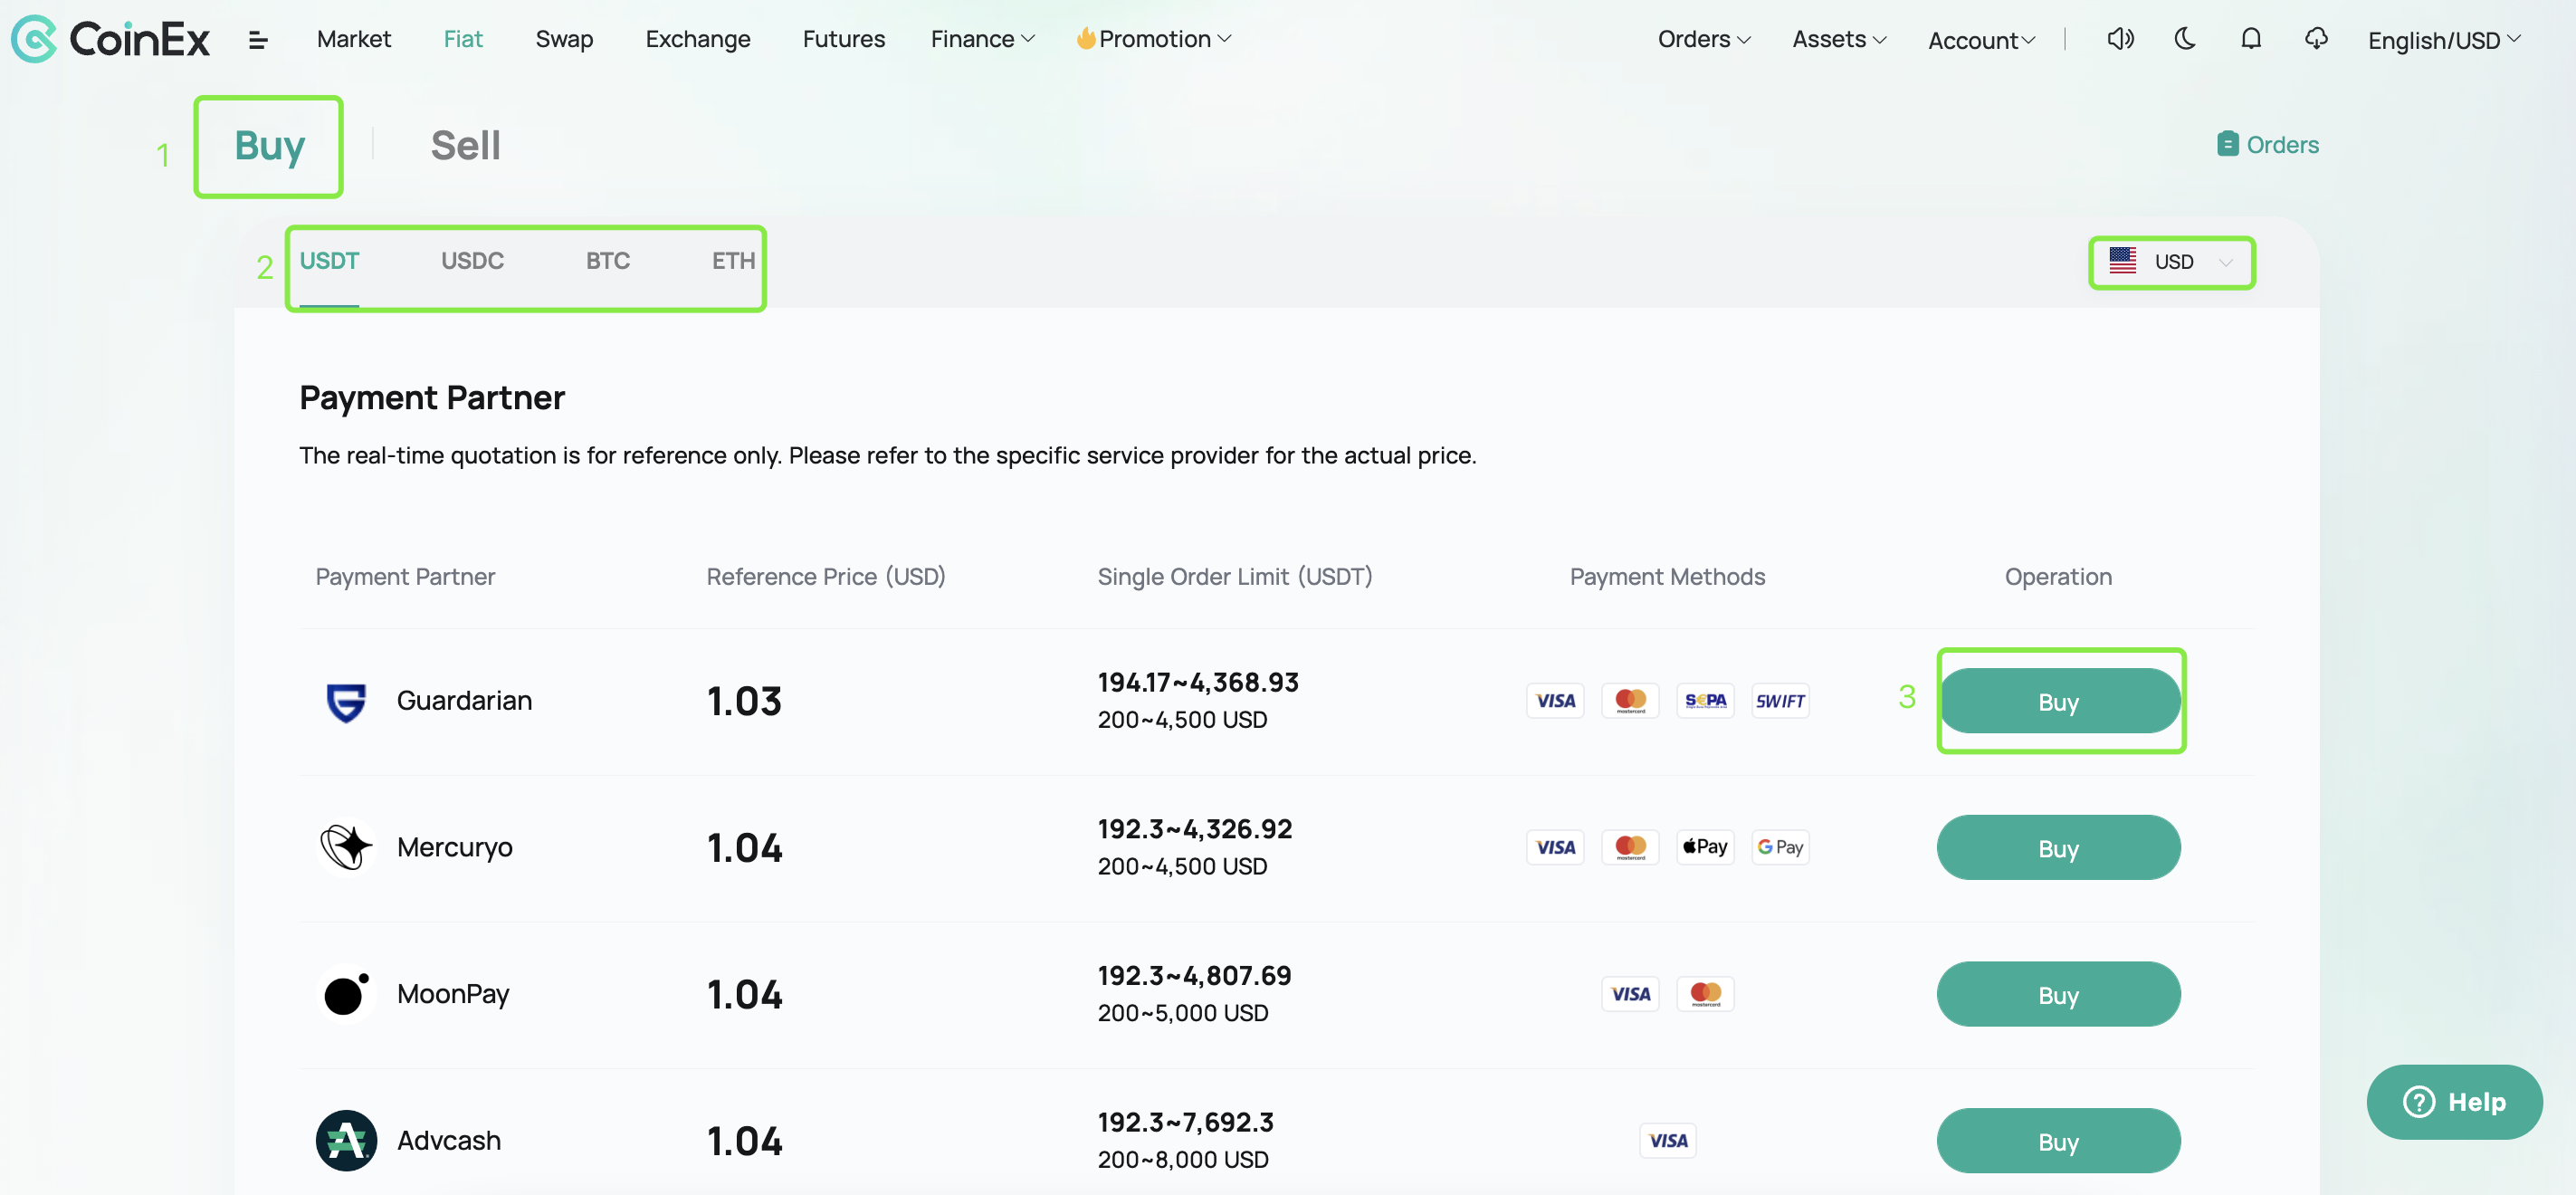Open the Exchange menu item

698,39
